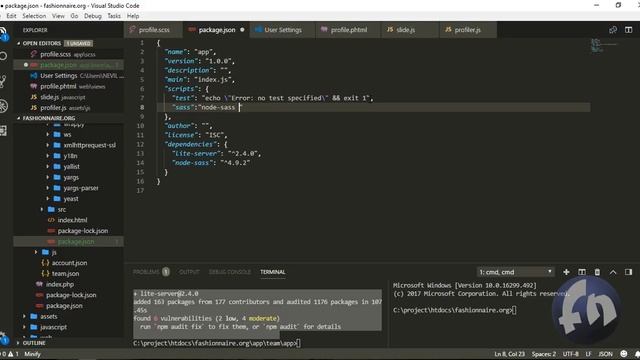The image size is (640, 360).
Task: Open the DEBUG CONSOLE panel tab
Action: click(x=230, y=272)
